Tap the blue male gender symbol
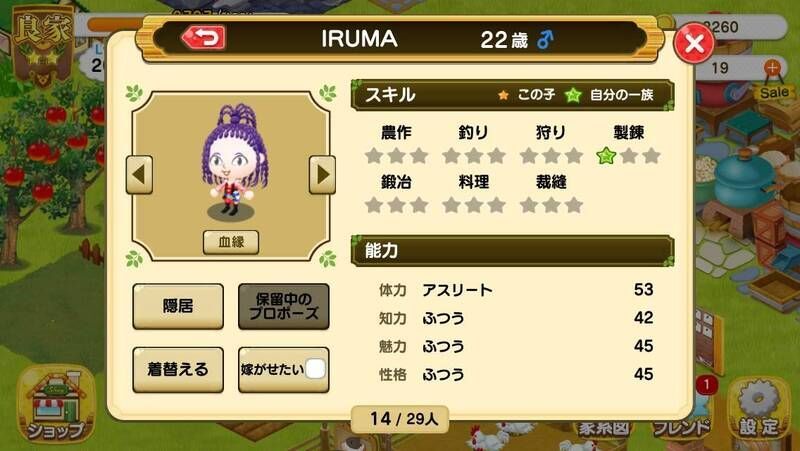 (545, 39)
